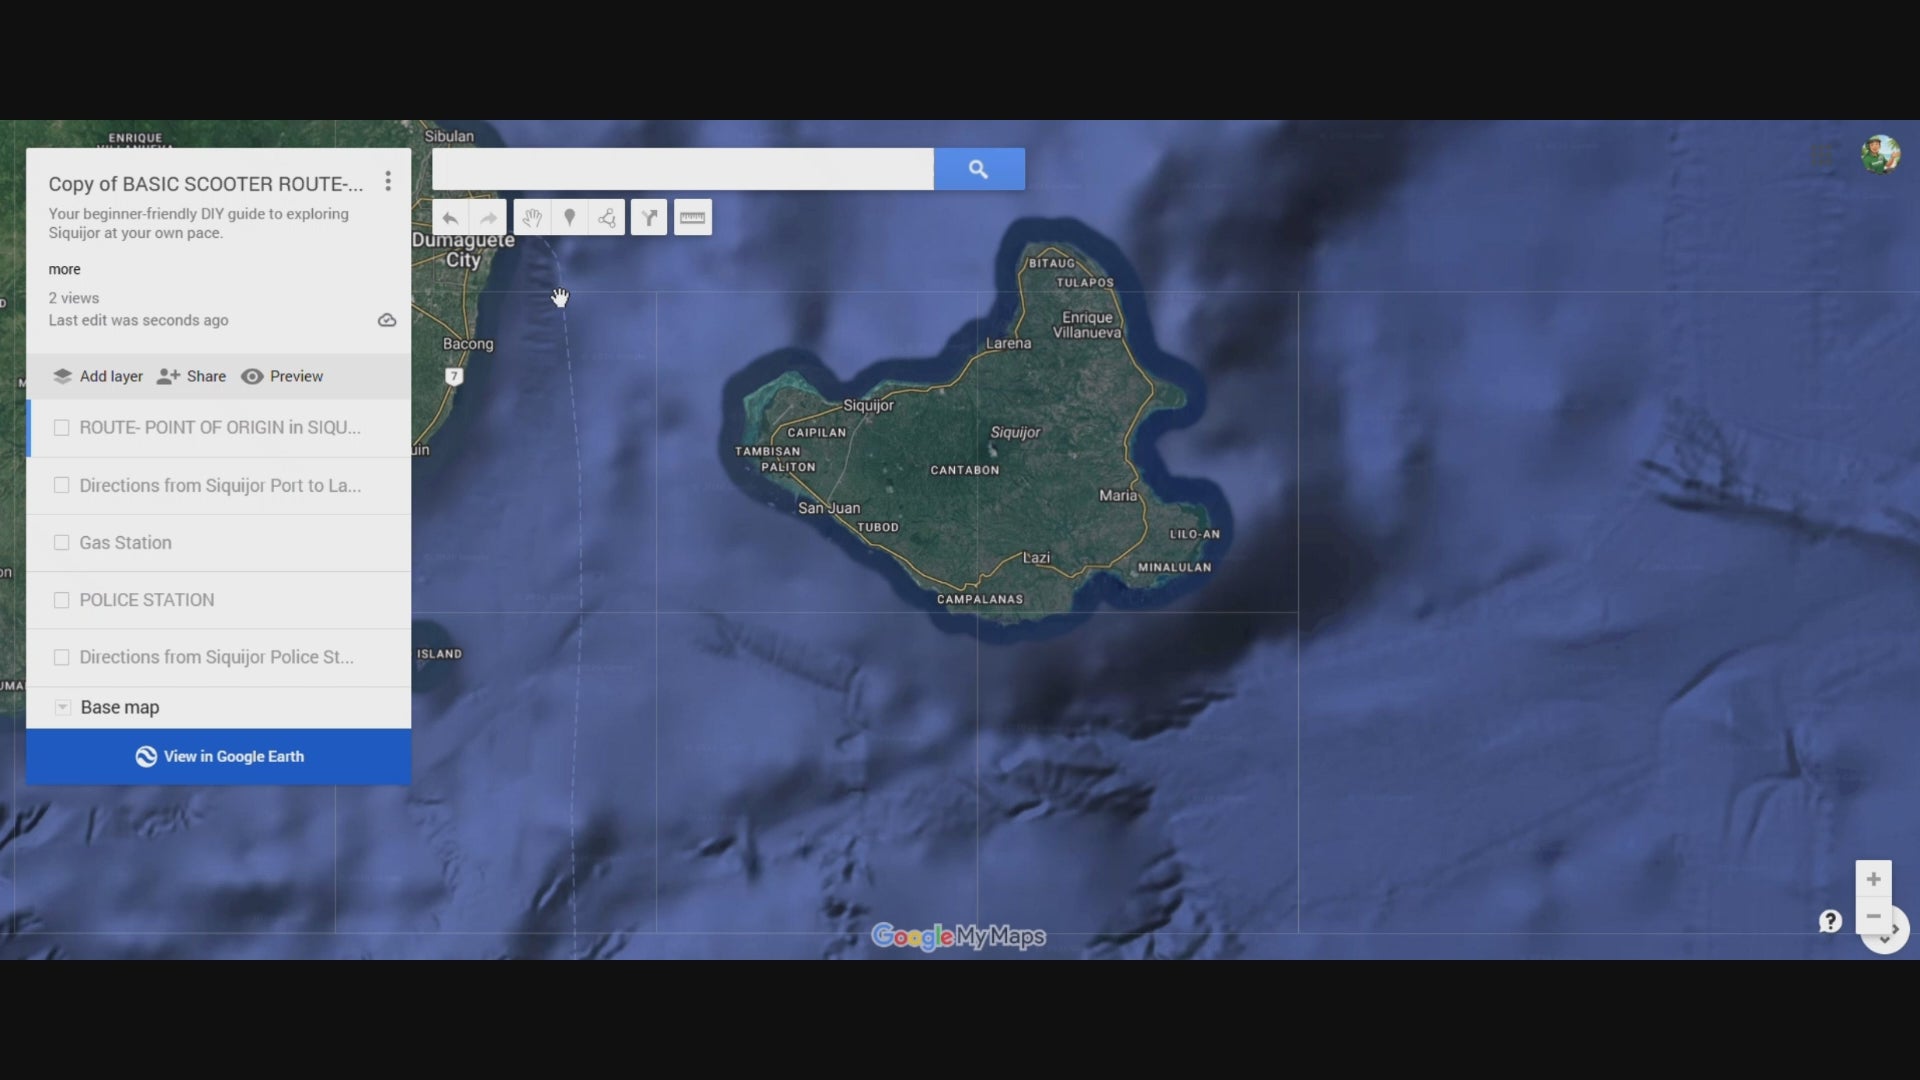Screen dimensions: 1920x1080
Task: Click the Sibulan label on the map
Action: coord(449,136)
